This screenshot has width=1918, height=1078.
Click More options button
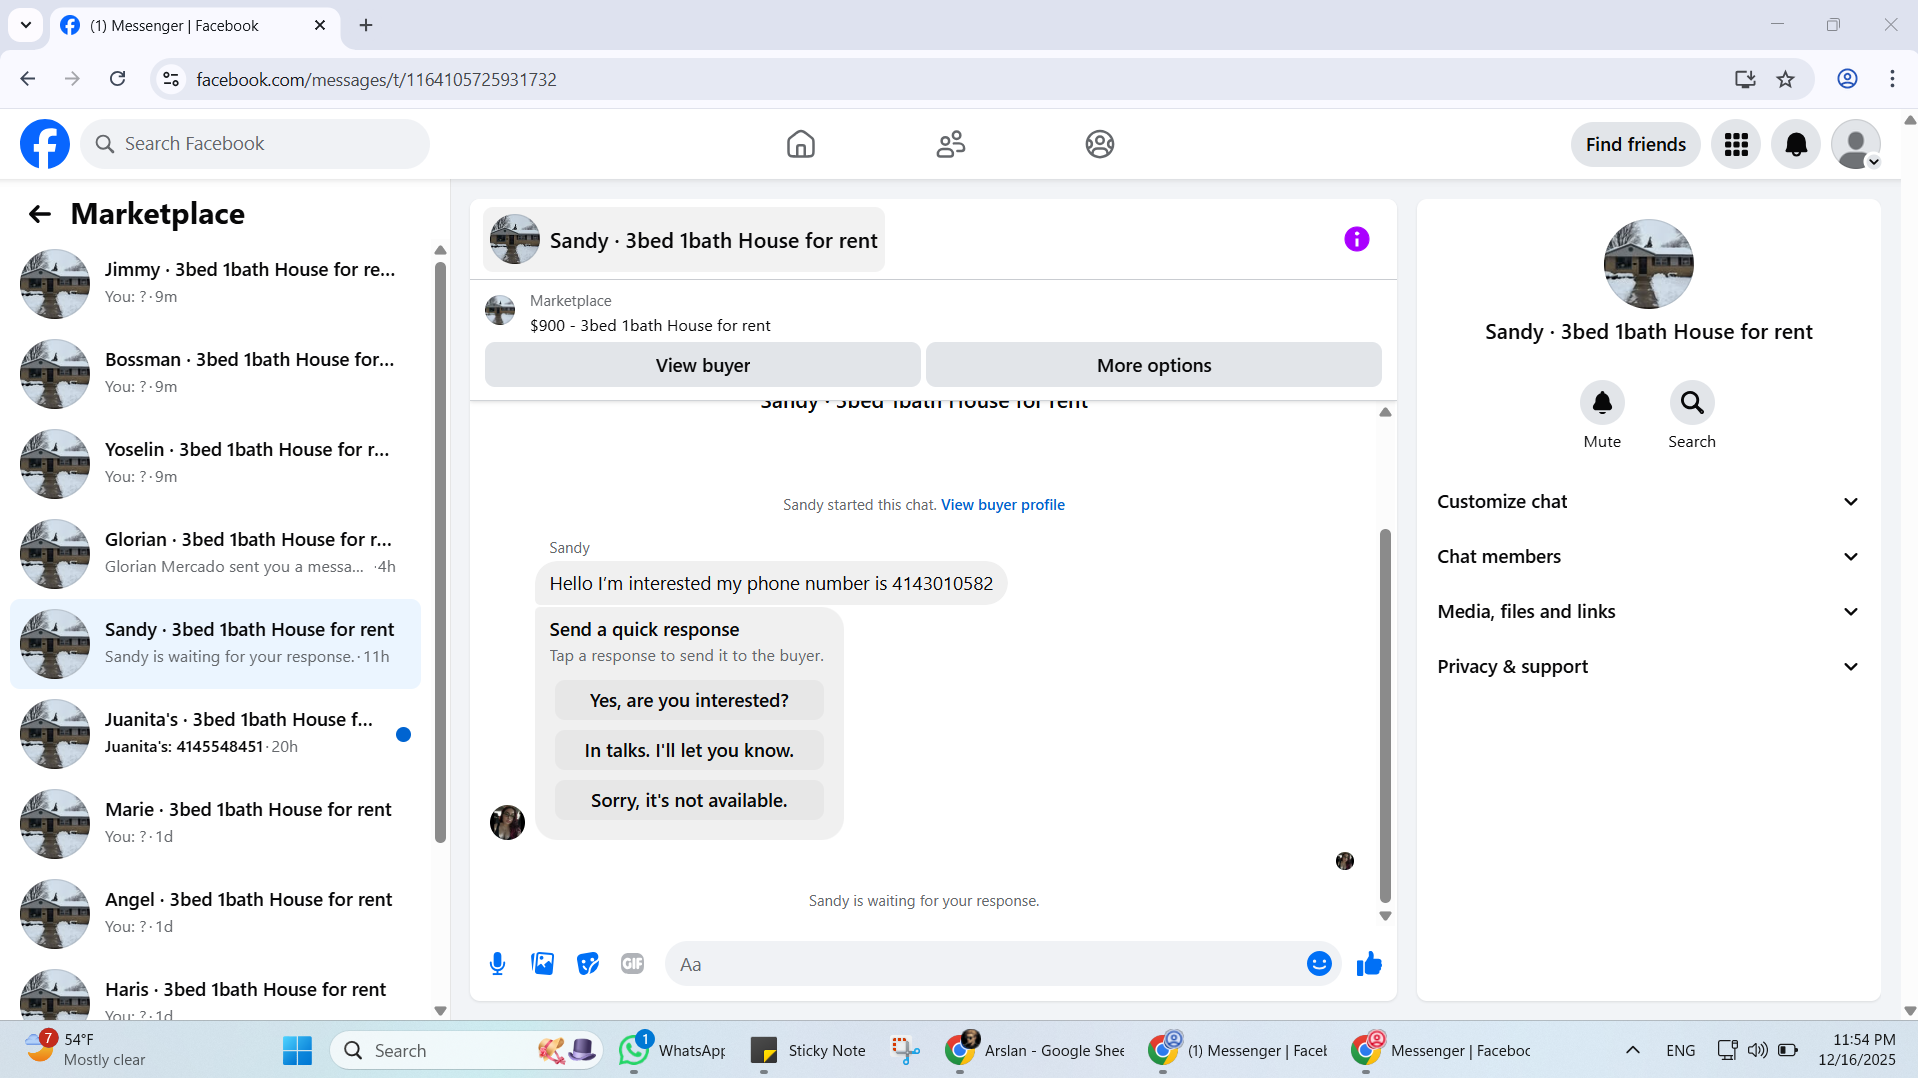tap(1153, 365)
